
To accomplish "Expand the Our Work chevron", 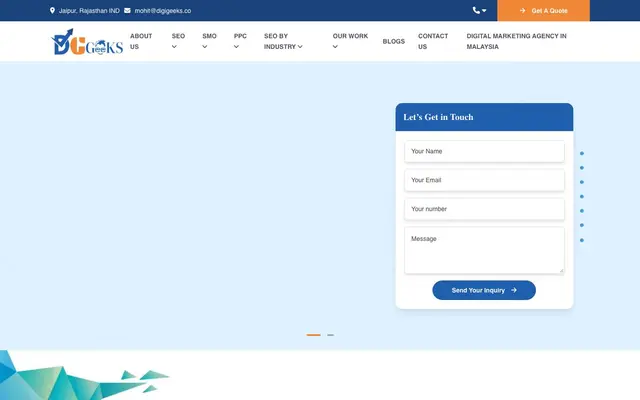I will tap(335, 47).
